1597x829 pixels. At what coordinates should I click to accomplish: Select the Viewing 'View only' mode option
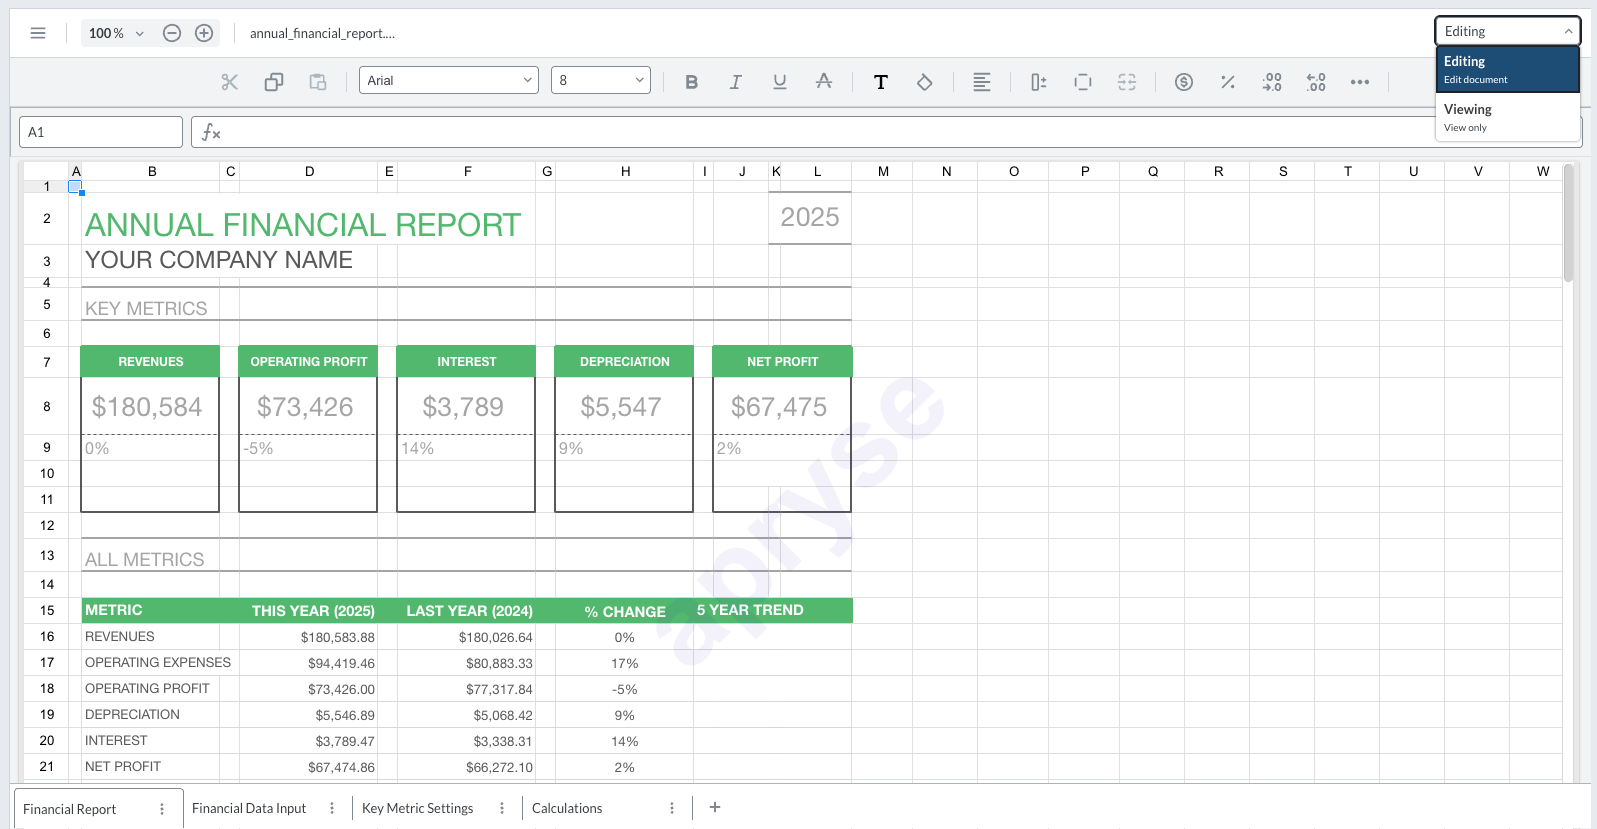click(1508, 117)
